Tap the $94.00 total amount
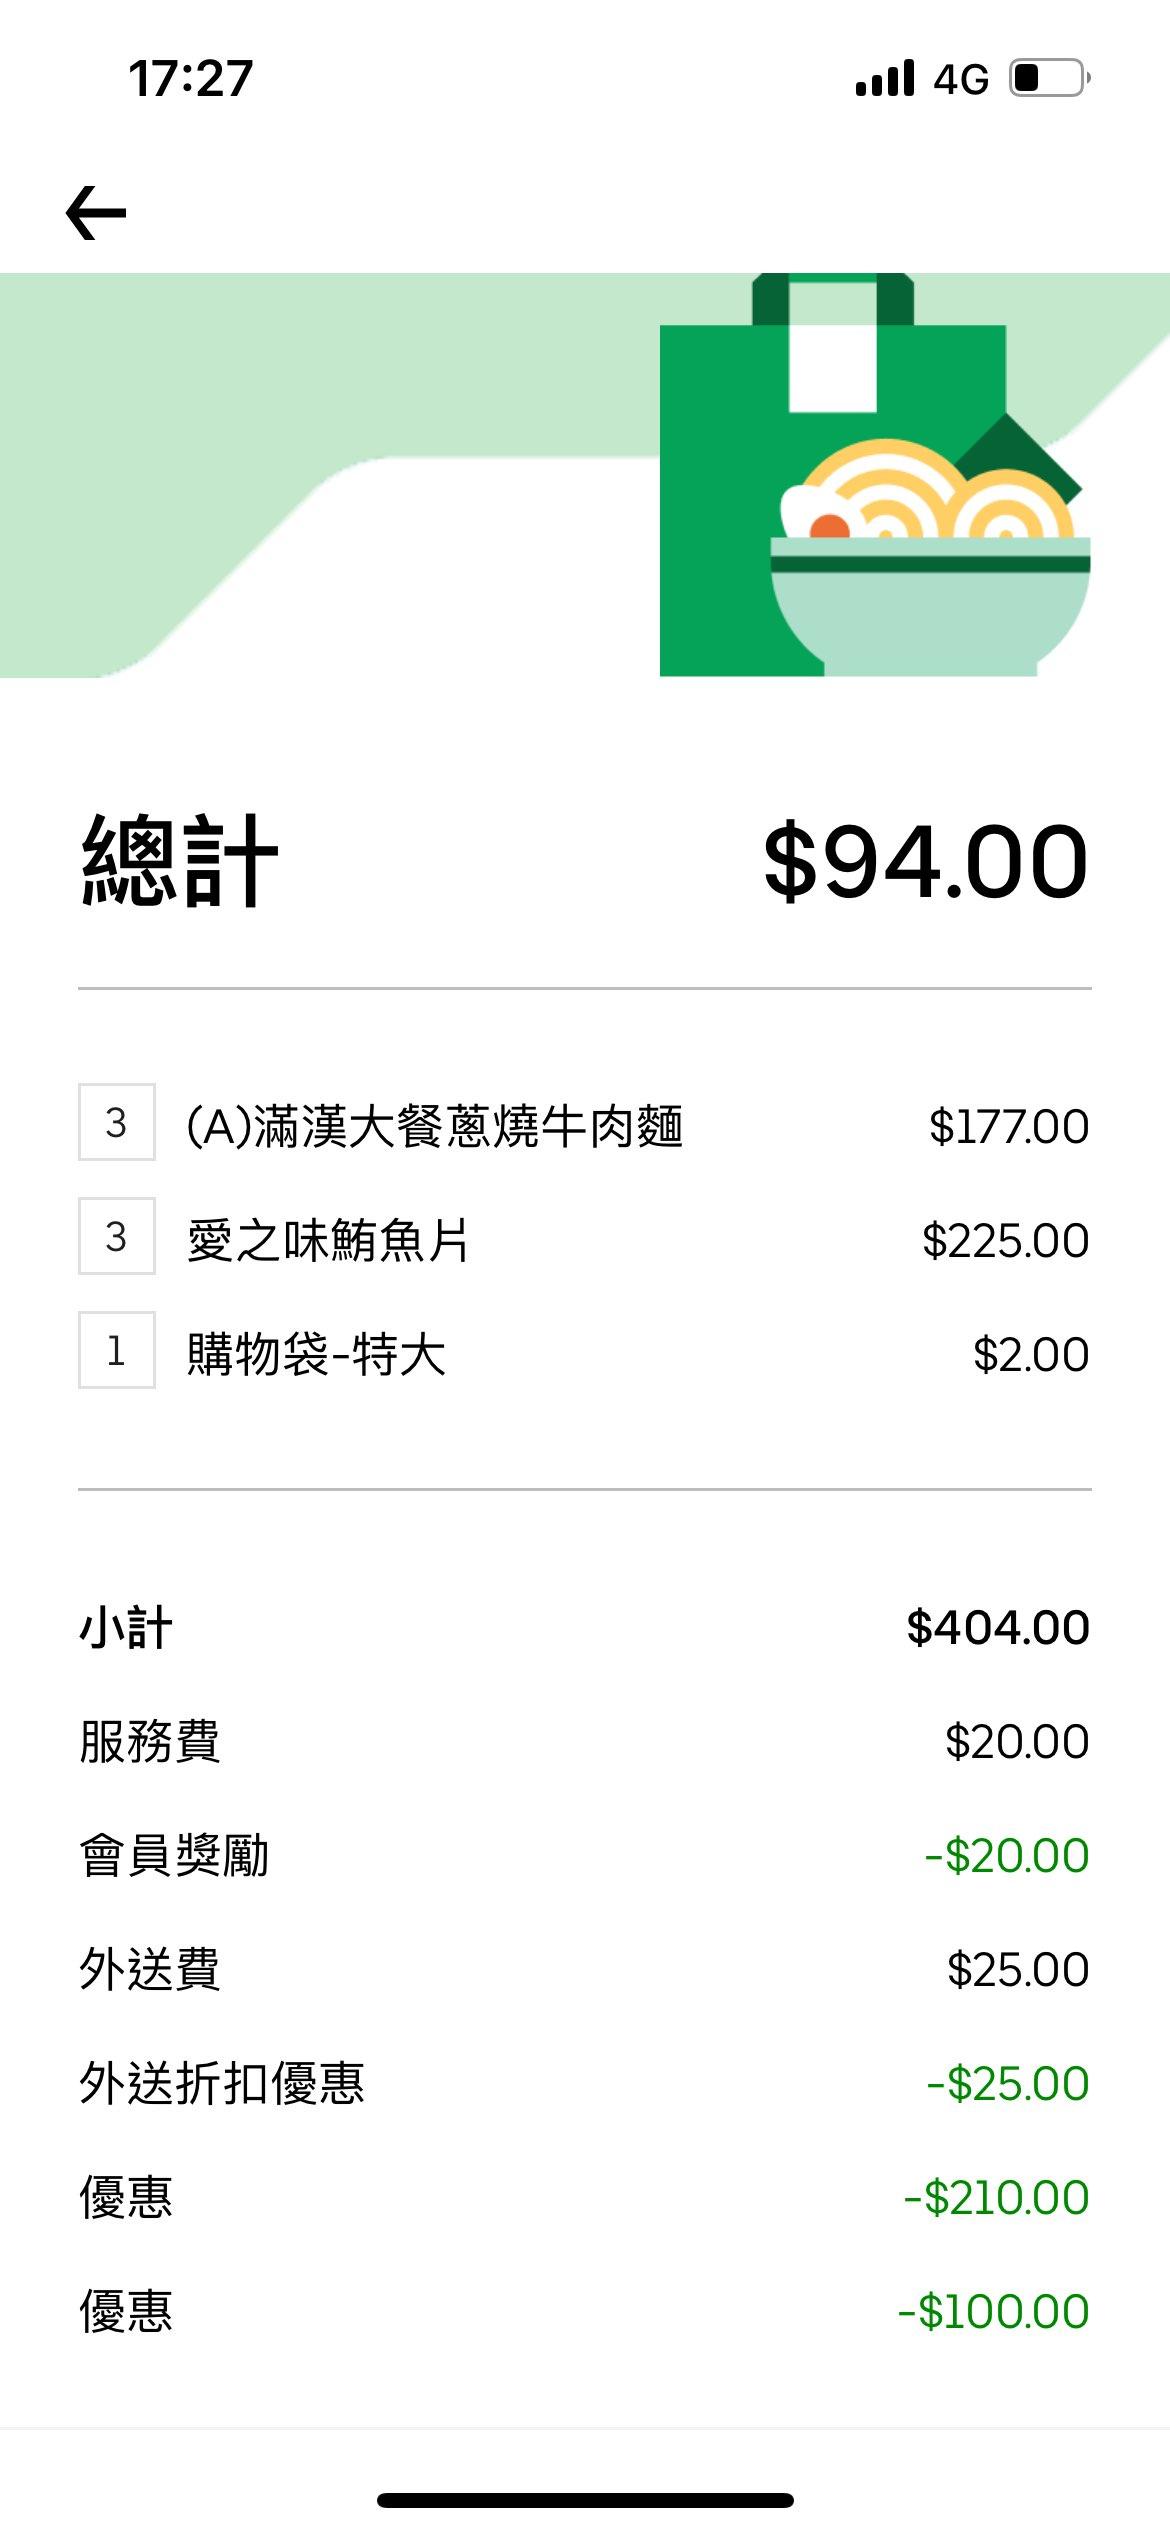Image resolution: width=1170 pixels, height=2532 pixels. [x=925, y=861]
